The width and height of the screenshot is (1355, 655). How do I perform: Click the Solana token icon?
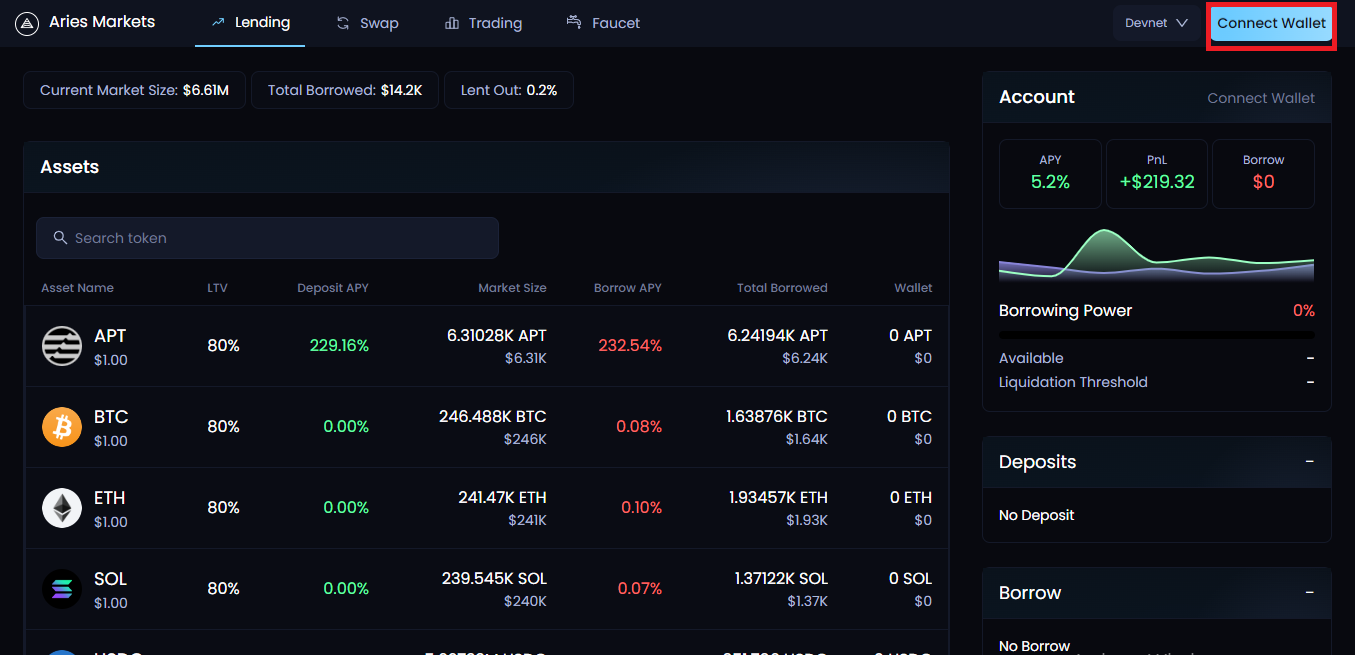pos(62,589)
